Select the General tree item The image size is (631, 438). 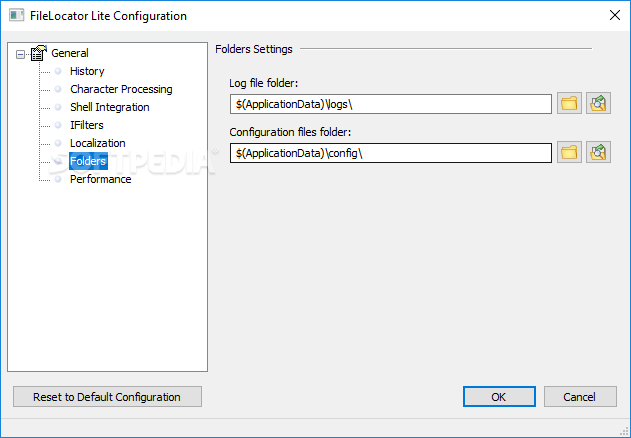(70, 53)
